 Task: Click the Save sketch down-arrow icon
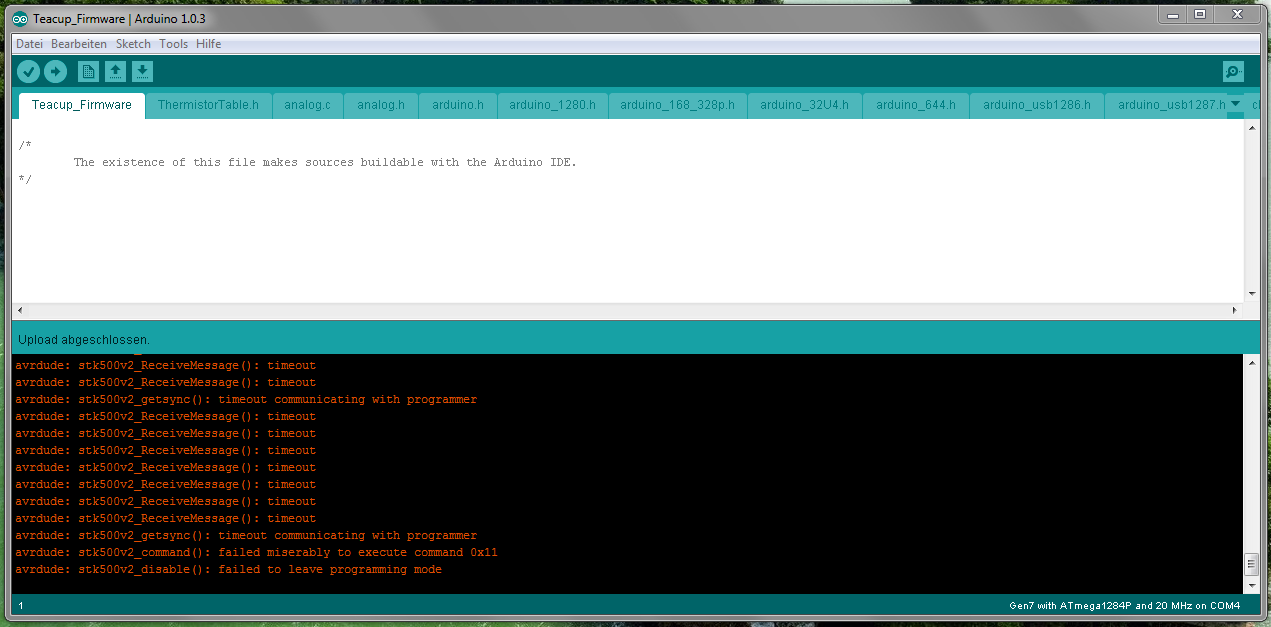(x=143, y=71)
